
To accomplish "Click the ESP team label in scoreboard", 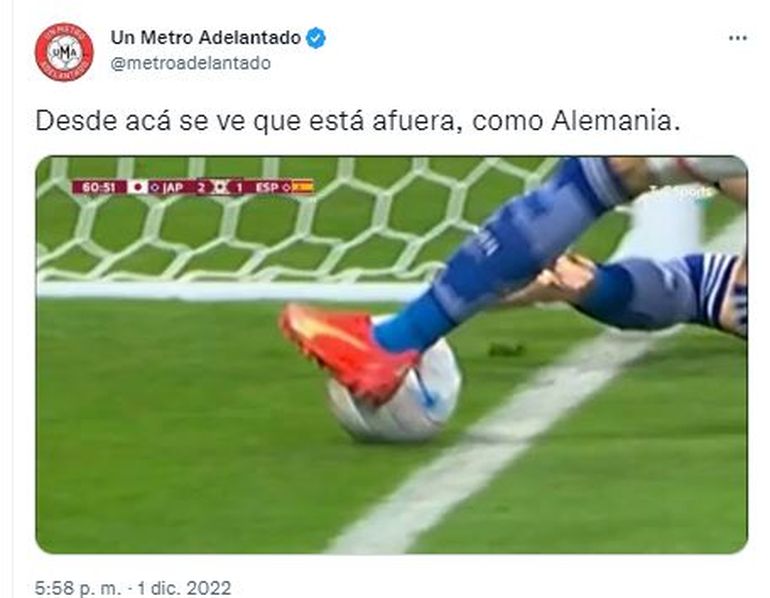I will (267, 187).
